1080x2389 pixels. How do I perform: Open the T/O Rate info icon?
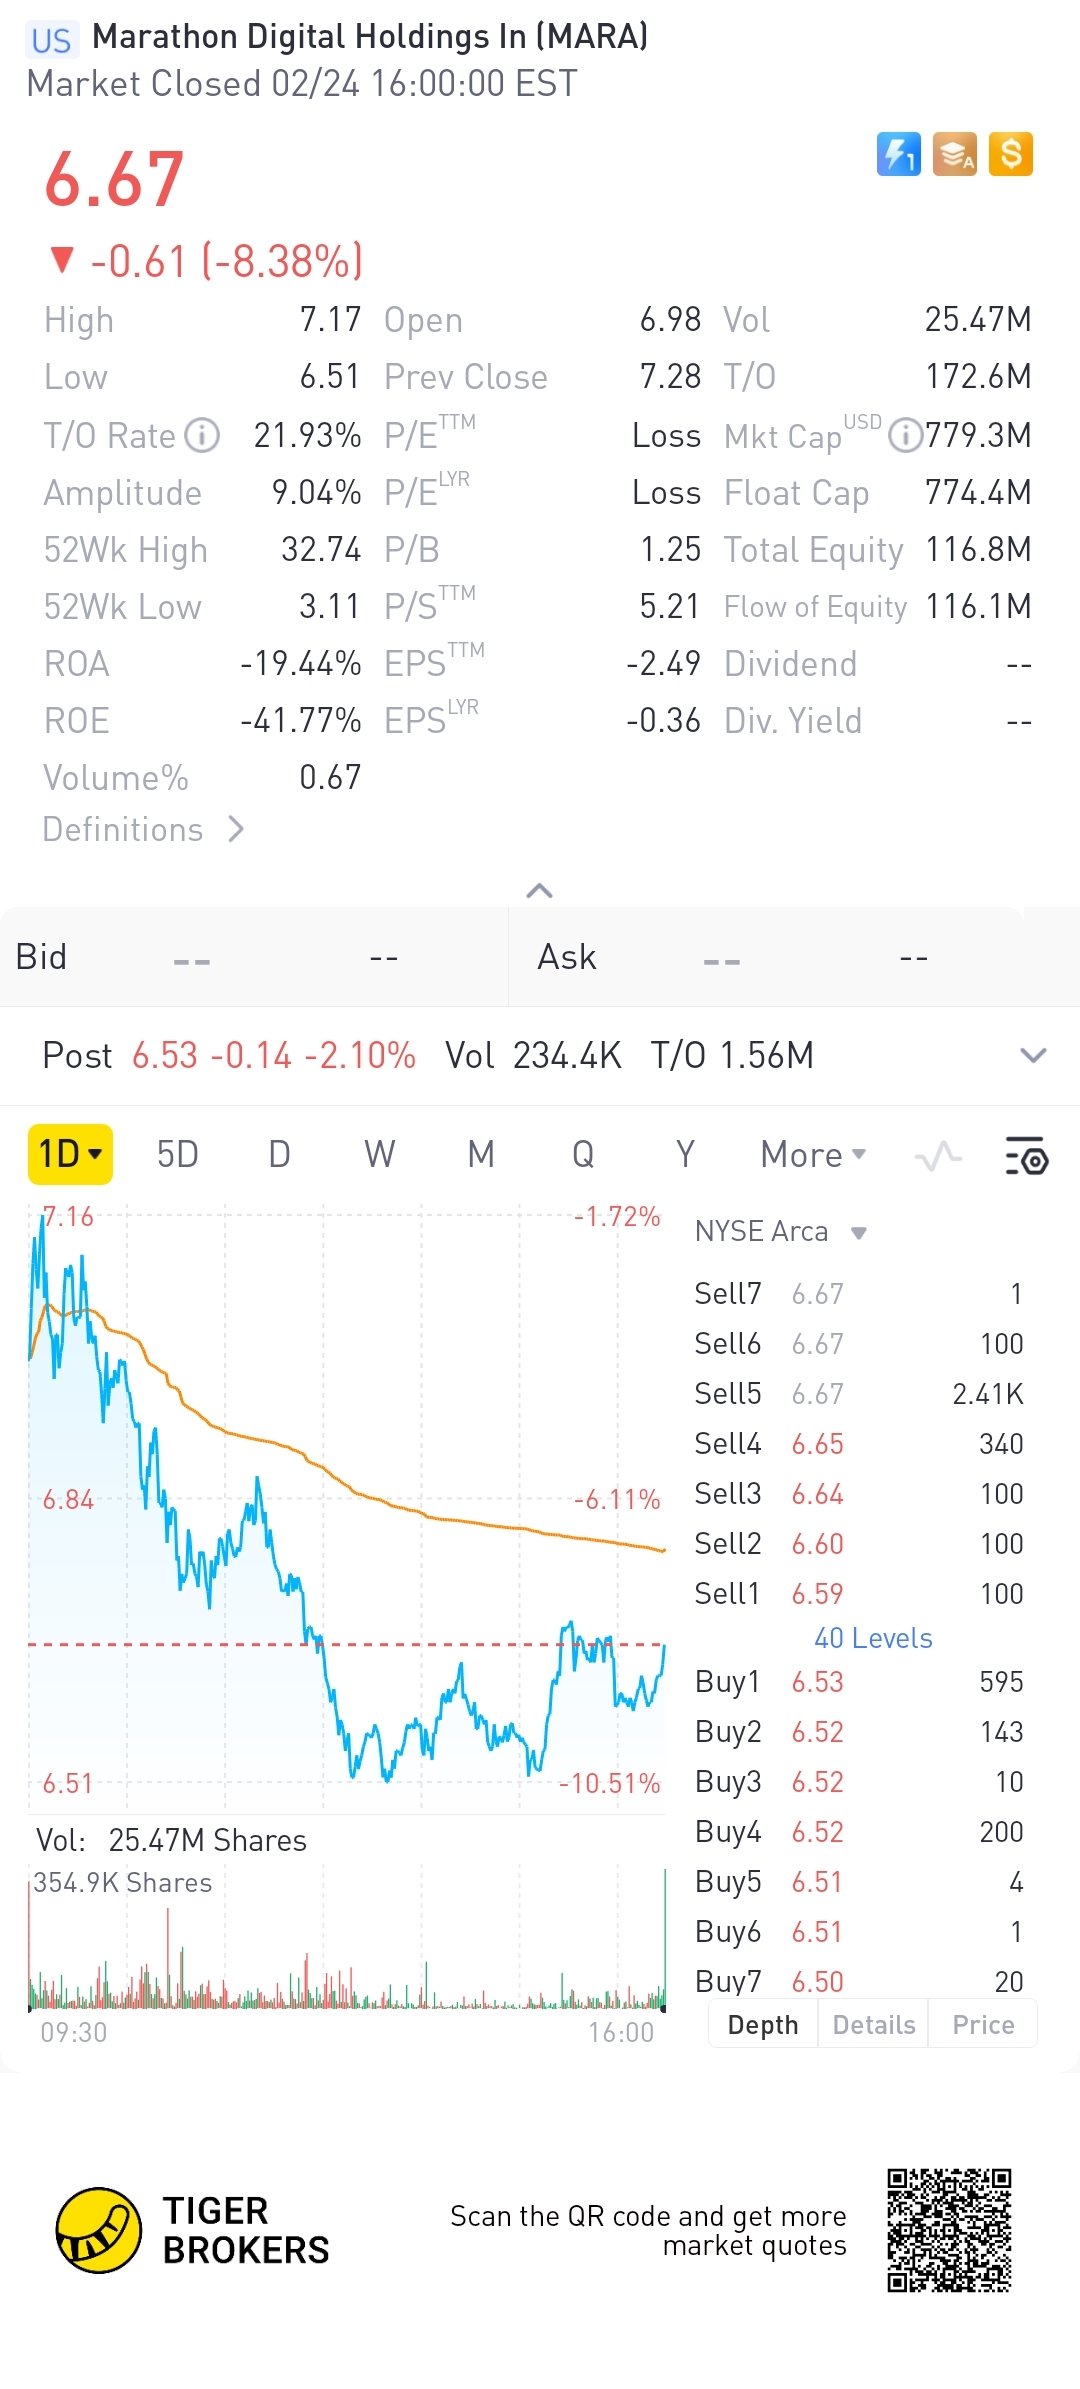203,436
